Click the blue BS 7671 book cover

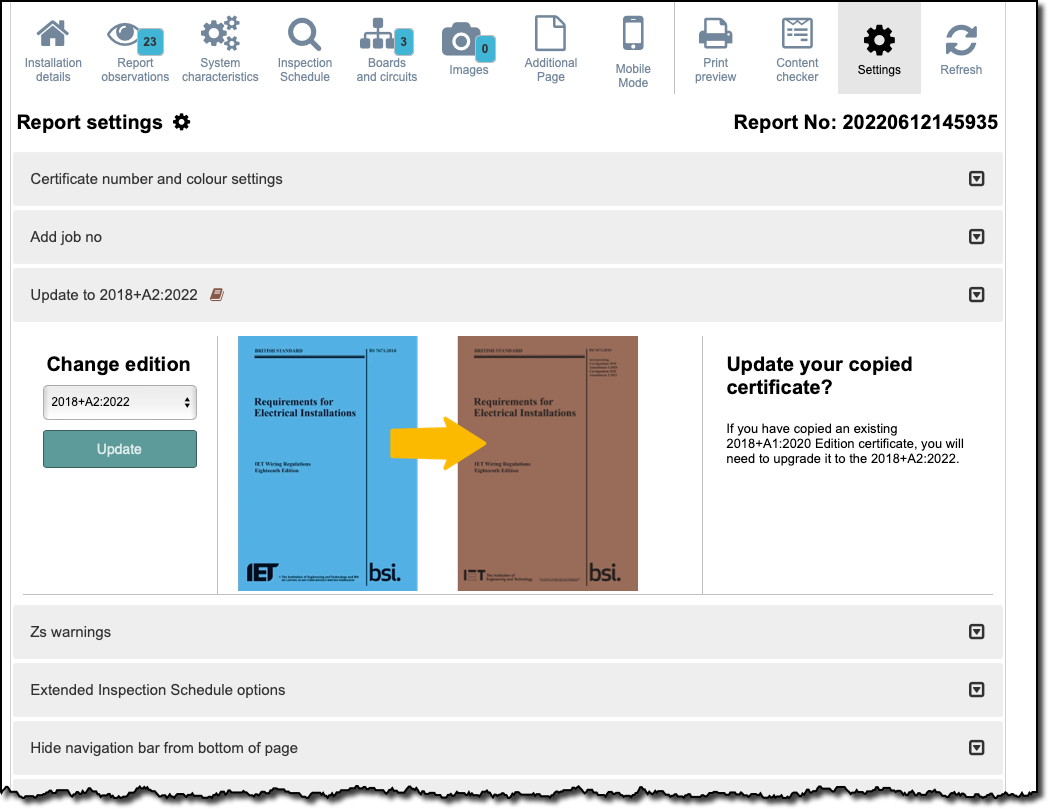[x=328, y=463]
